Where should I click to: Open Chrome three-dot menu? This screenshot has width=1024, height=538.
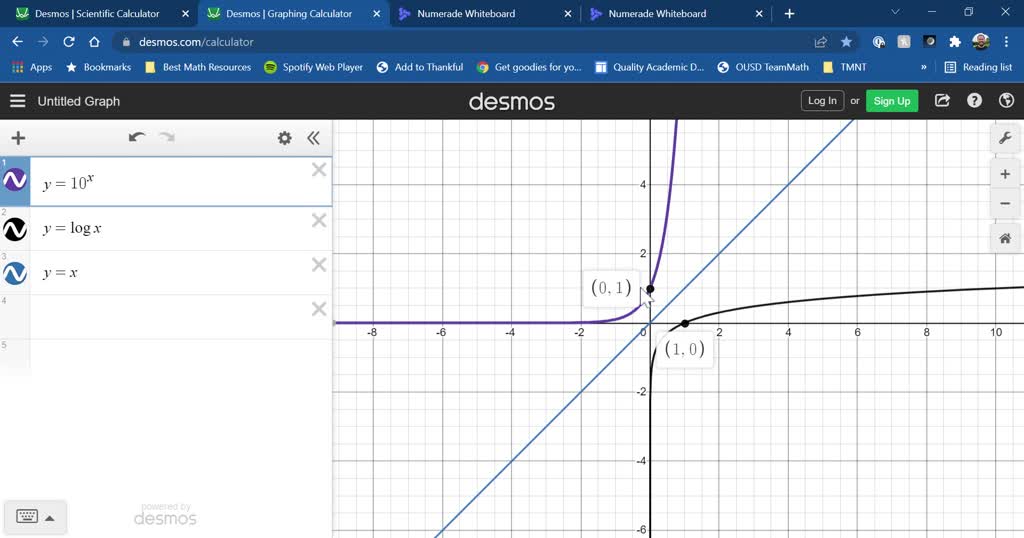coord(1006,42)
